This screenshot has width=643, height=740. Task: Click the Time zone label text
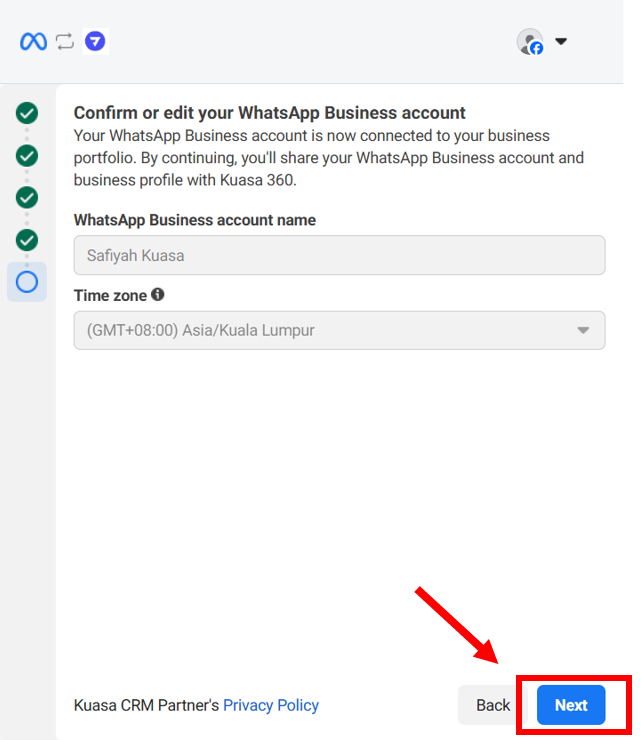(x=110, y=296)
